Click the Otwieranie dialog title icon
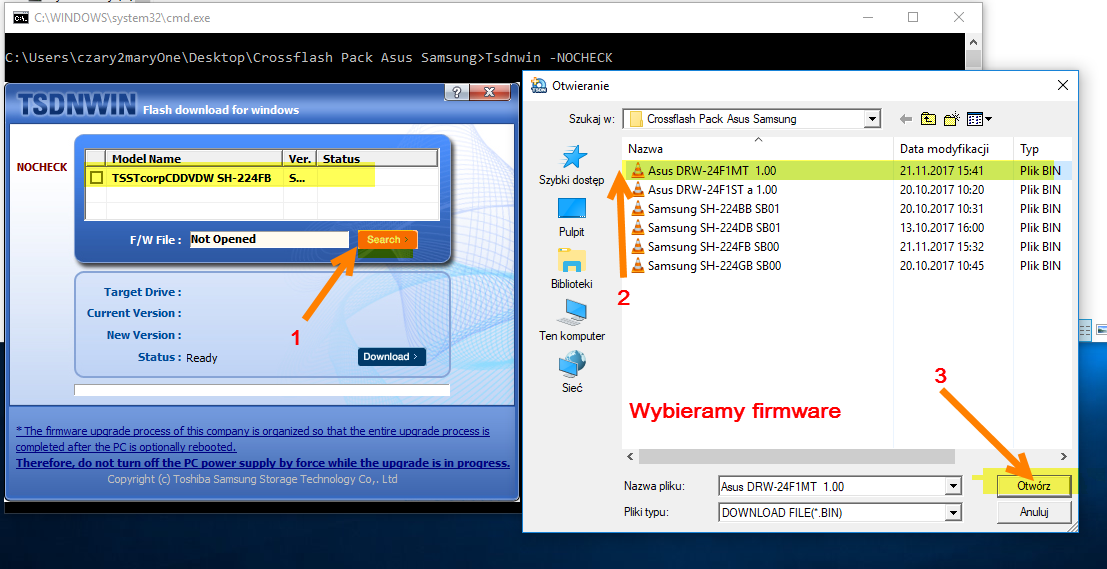 [x=539, y=85]
